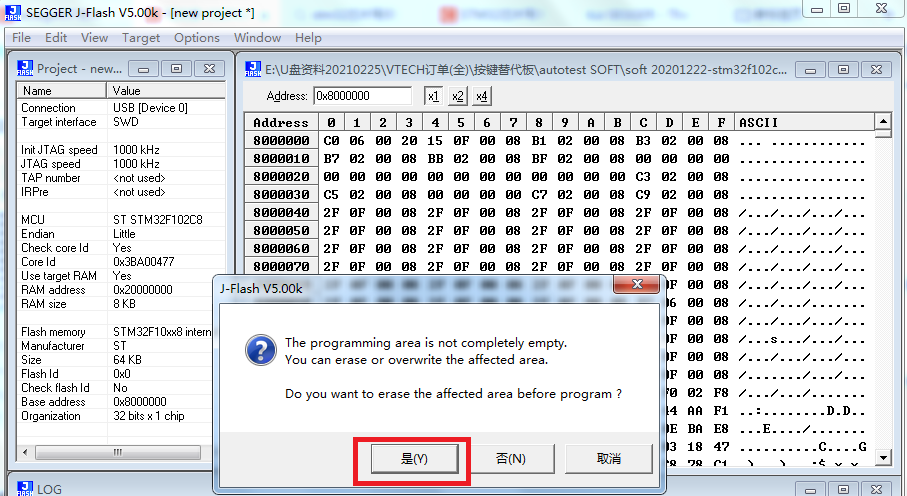Maximize the data file window
Image resolution: width=907 pixels, height=496 pixels.
tap(843, 69)
